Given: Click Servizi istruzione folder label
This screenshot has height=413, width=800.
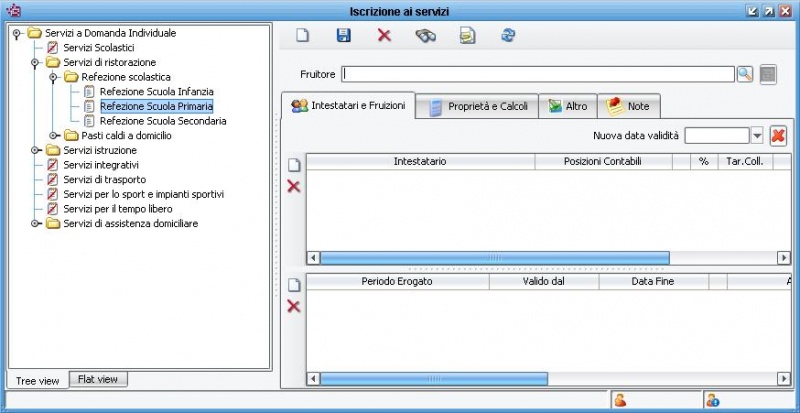Looking at the screenshot, I should click(x=100, y=151).
